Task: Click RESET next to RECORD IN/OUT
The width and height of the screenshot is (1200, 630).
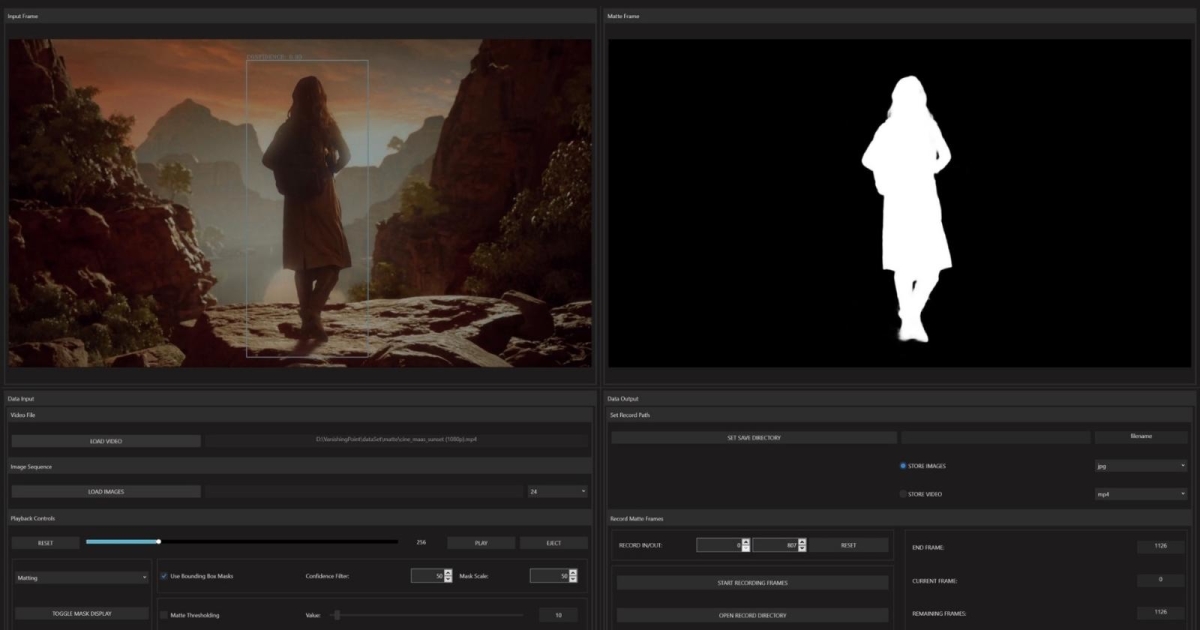Action: [x=849, y=545]
